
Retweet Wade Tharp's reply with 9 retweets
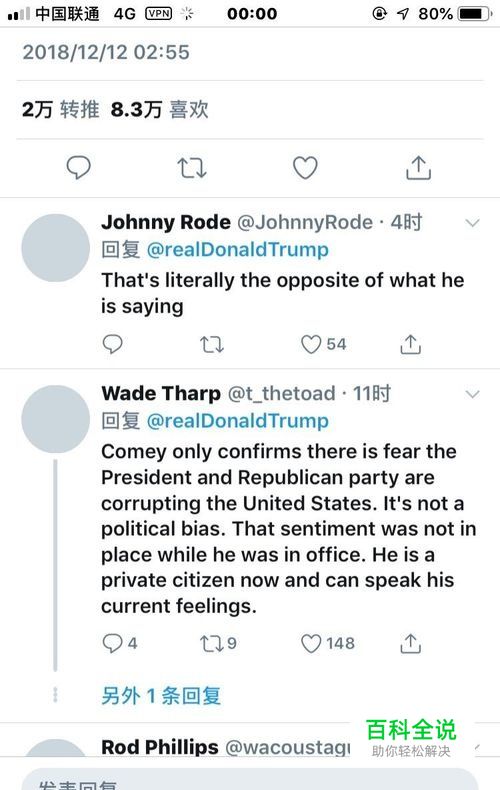[x=218, y=643]
